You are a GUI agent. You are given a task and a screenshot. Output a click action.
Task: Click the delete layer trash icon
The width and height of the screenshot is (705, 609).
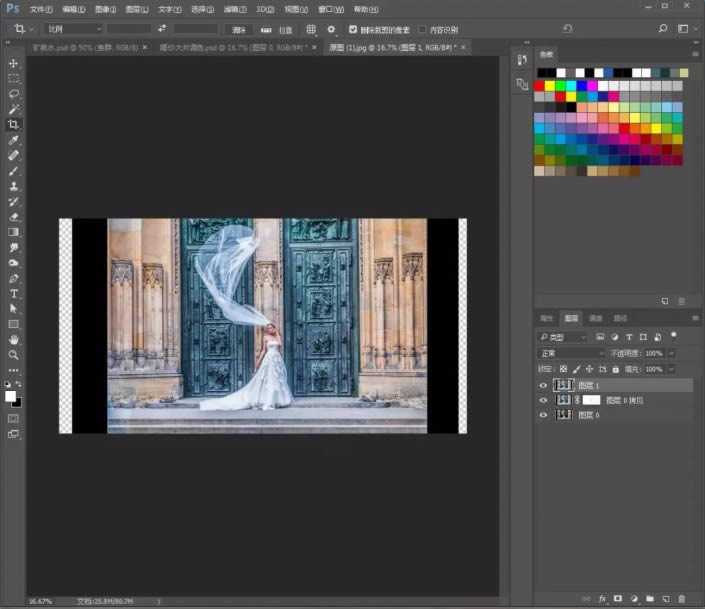point(682,598)
